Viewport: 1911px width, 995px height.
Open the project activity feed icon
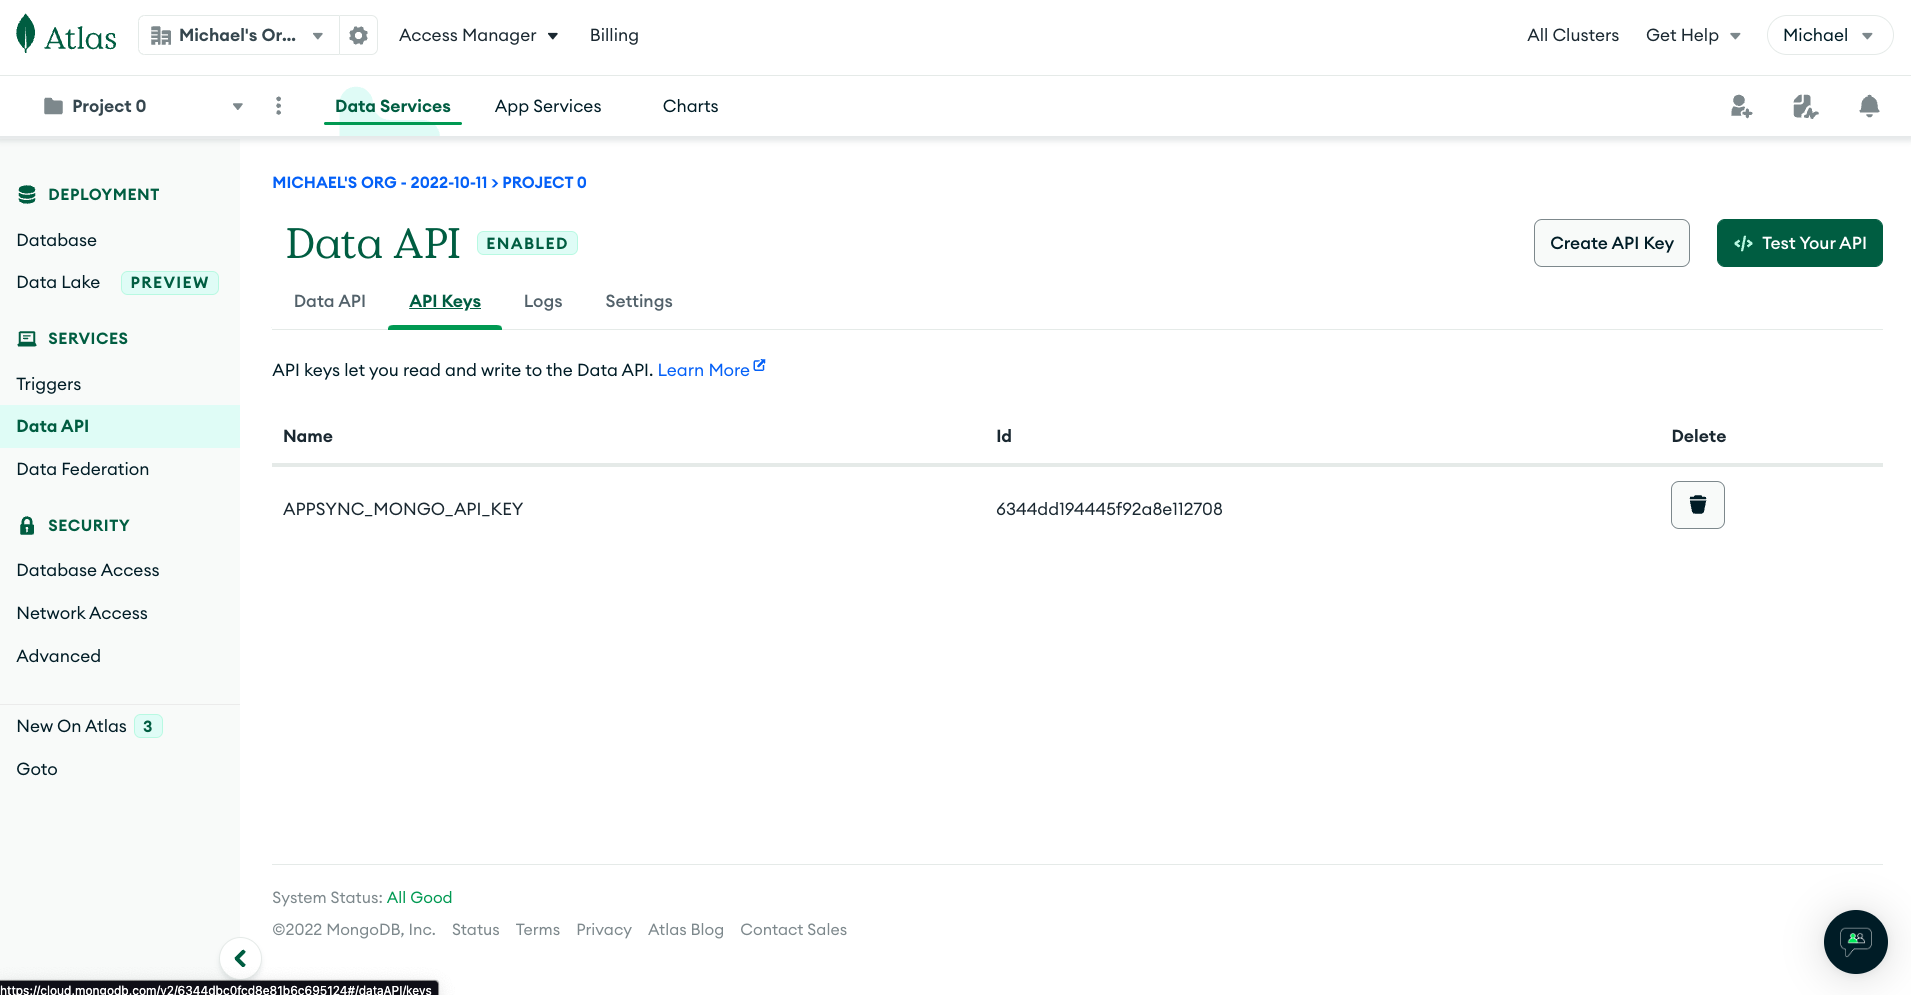pyautogui.click(x=1805, y=106)
